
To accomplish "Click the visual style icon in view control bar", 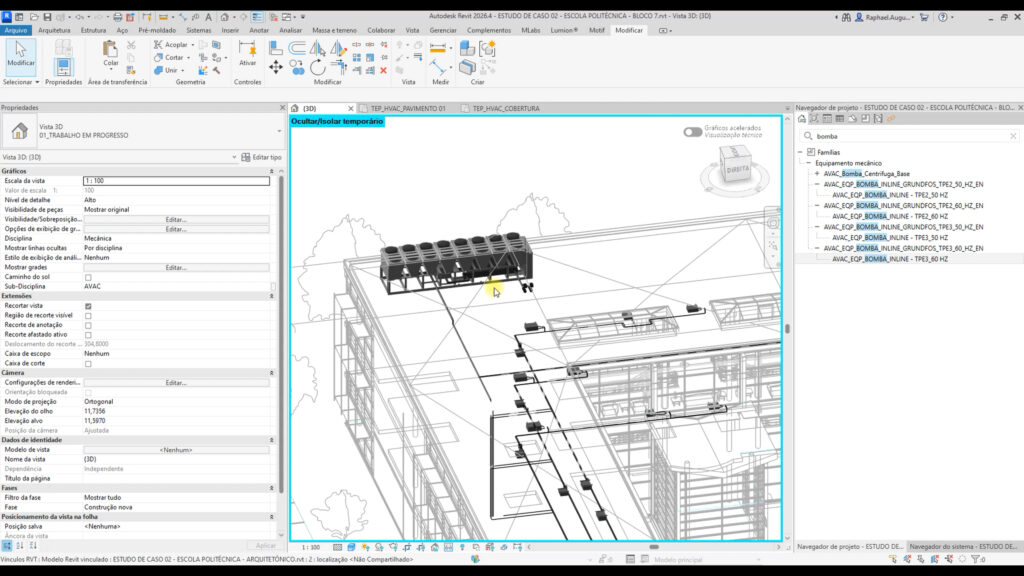I will (x=351, y=547).
